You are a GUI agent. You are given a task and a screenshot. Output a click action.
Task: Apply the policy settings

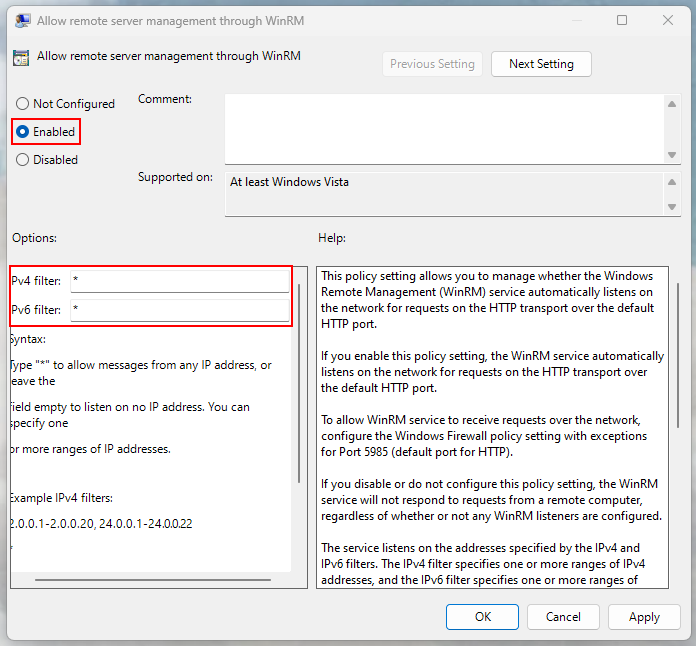[x=644, y=617]
